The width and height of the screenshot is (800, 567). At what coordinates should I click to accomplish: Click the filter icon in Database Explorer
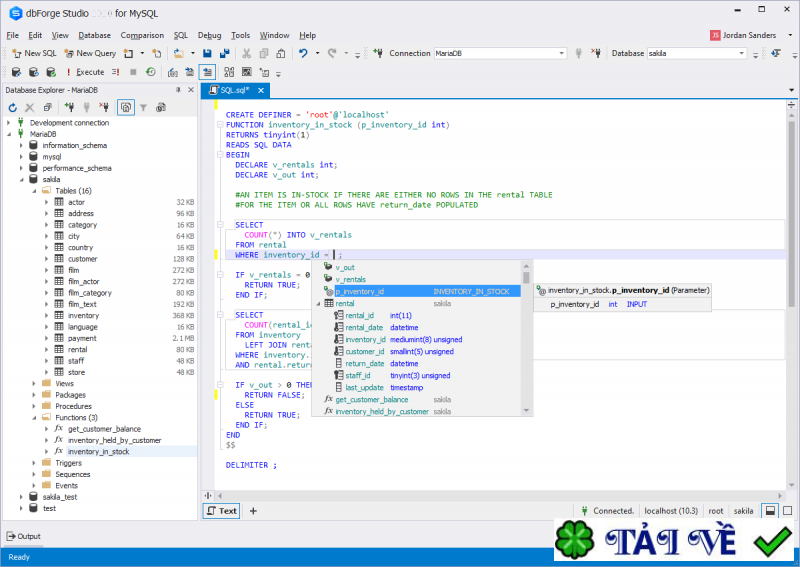(x=143, y=107)
